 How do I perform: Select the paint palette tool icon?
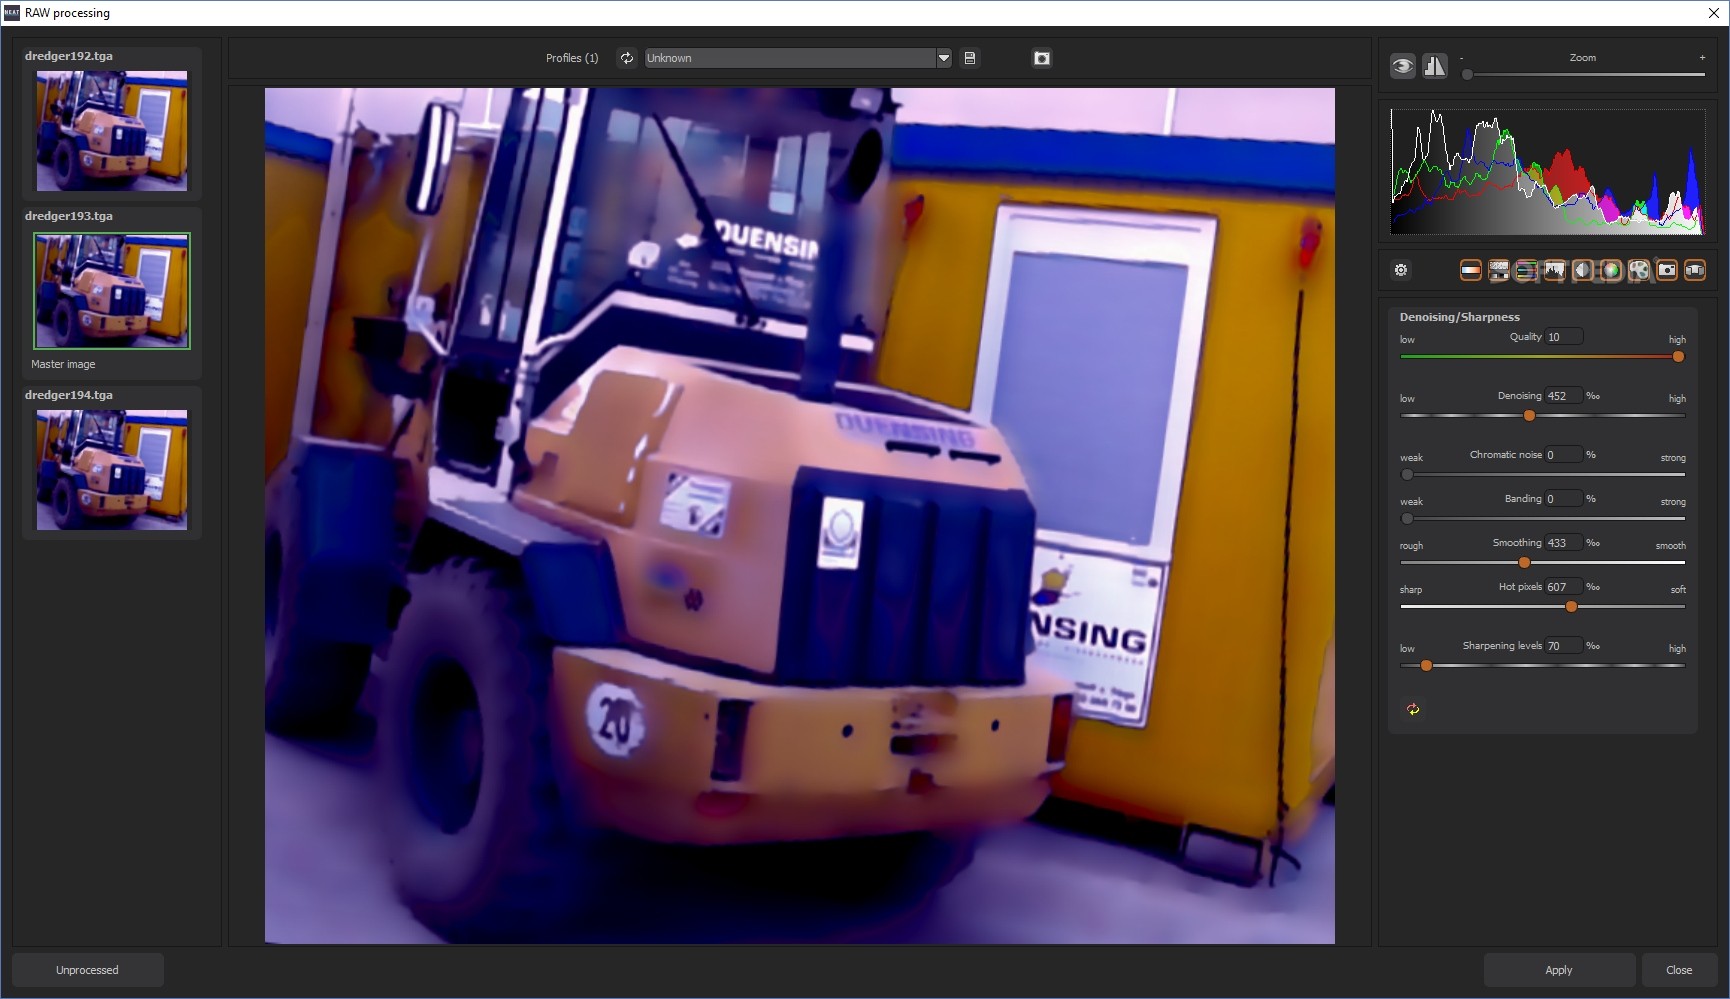(1639, 270)
